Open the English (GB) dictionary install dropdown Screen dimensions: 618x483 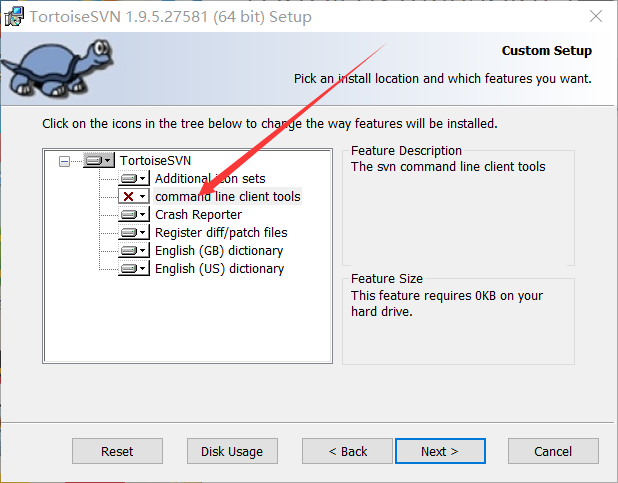pyautogui.click(x=134, y=250)
